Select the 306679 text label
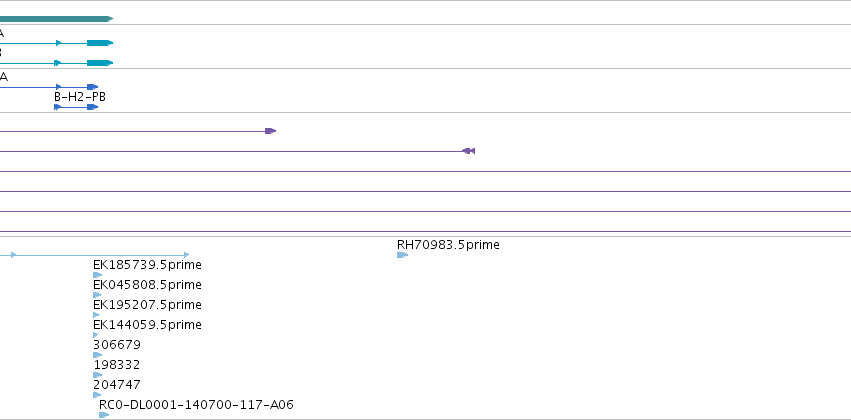851x420 pixels. pos(117,345)
